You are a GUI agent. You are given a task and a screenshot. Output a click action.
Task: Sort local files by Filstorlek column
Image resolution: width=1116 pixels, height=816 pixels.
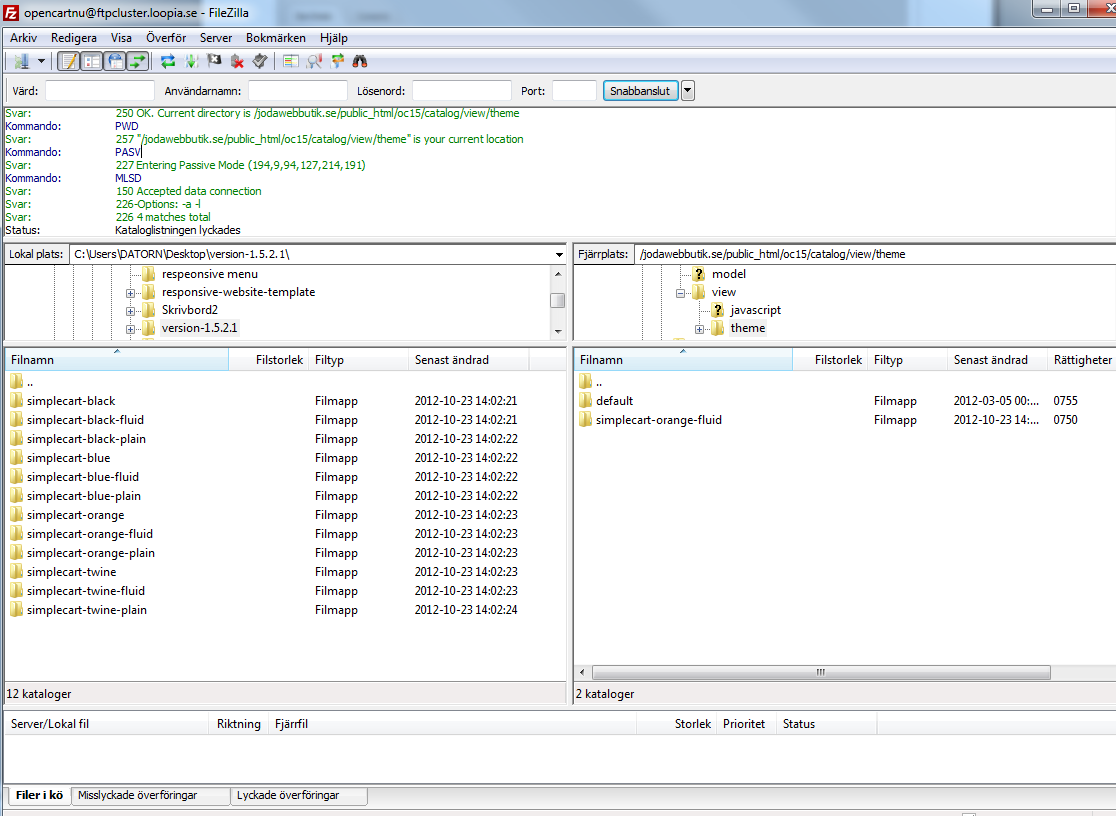coord(269,360)
